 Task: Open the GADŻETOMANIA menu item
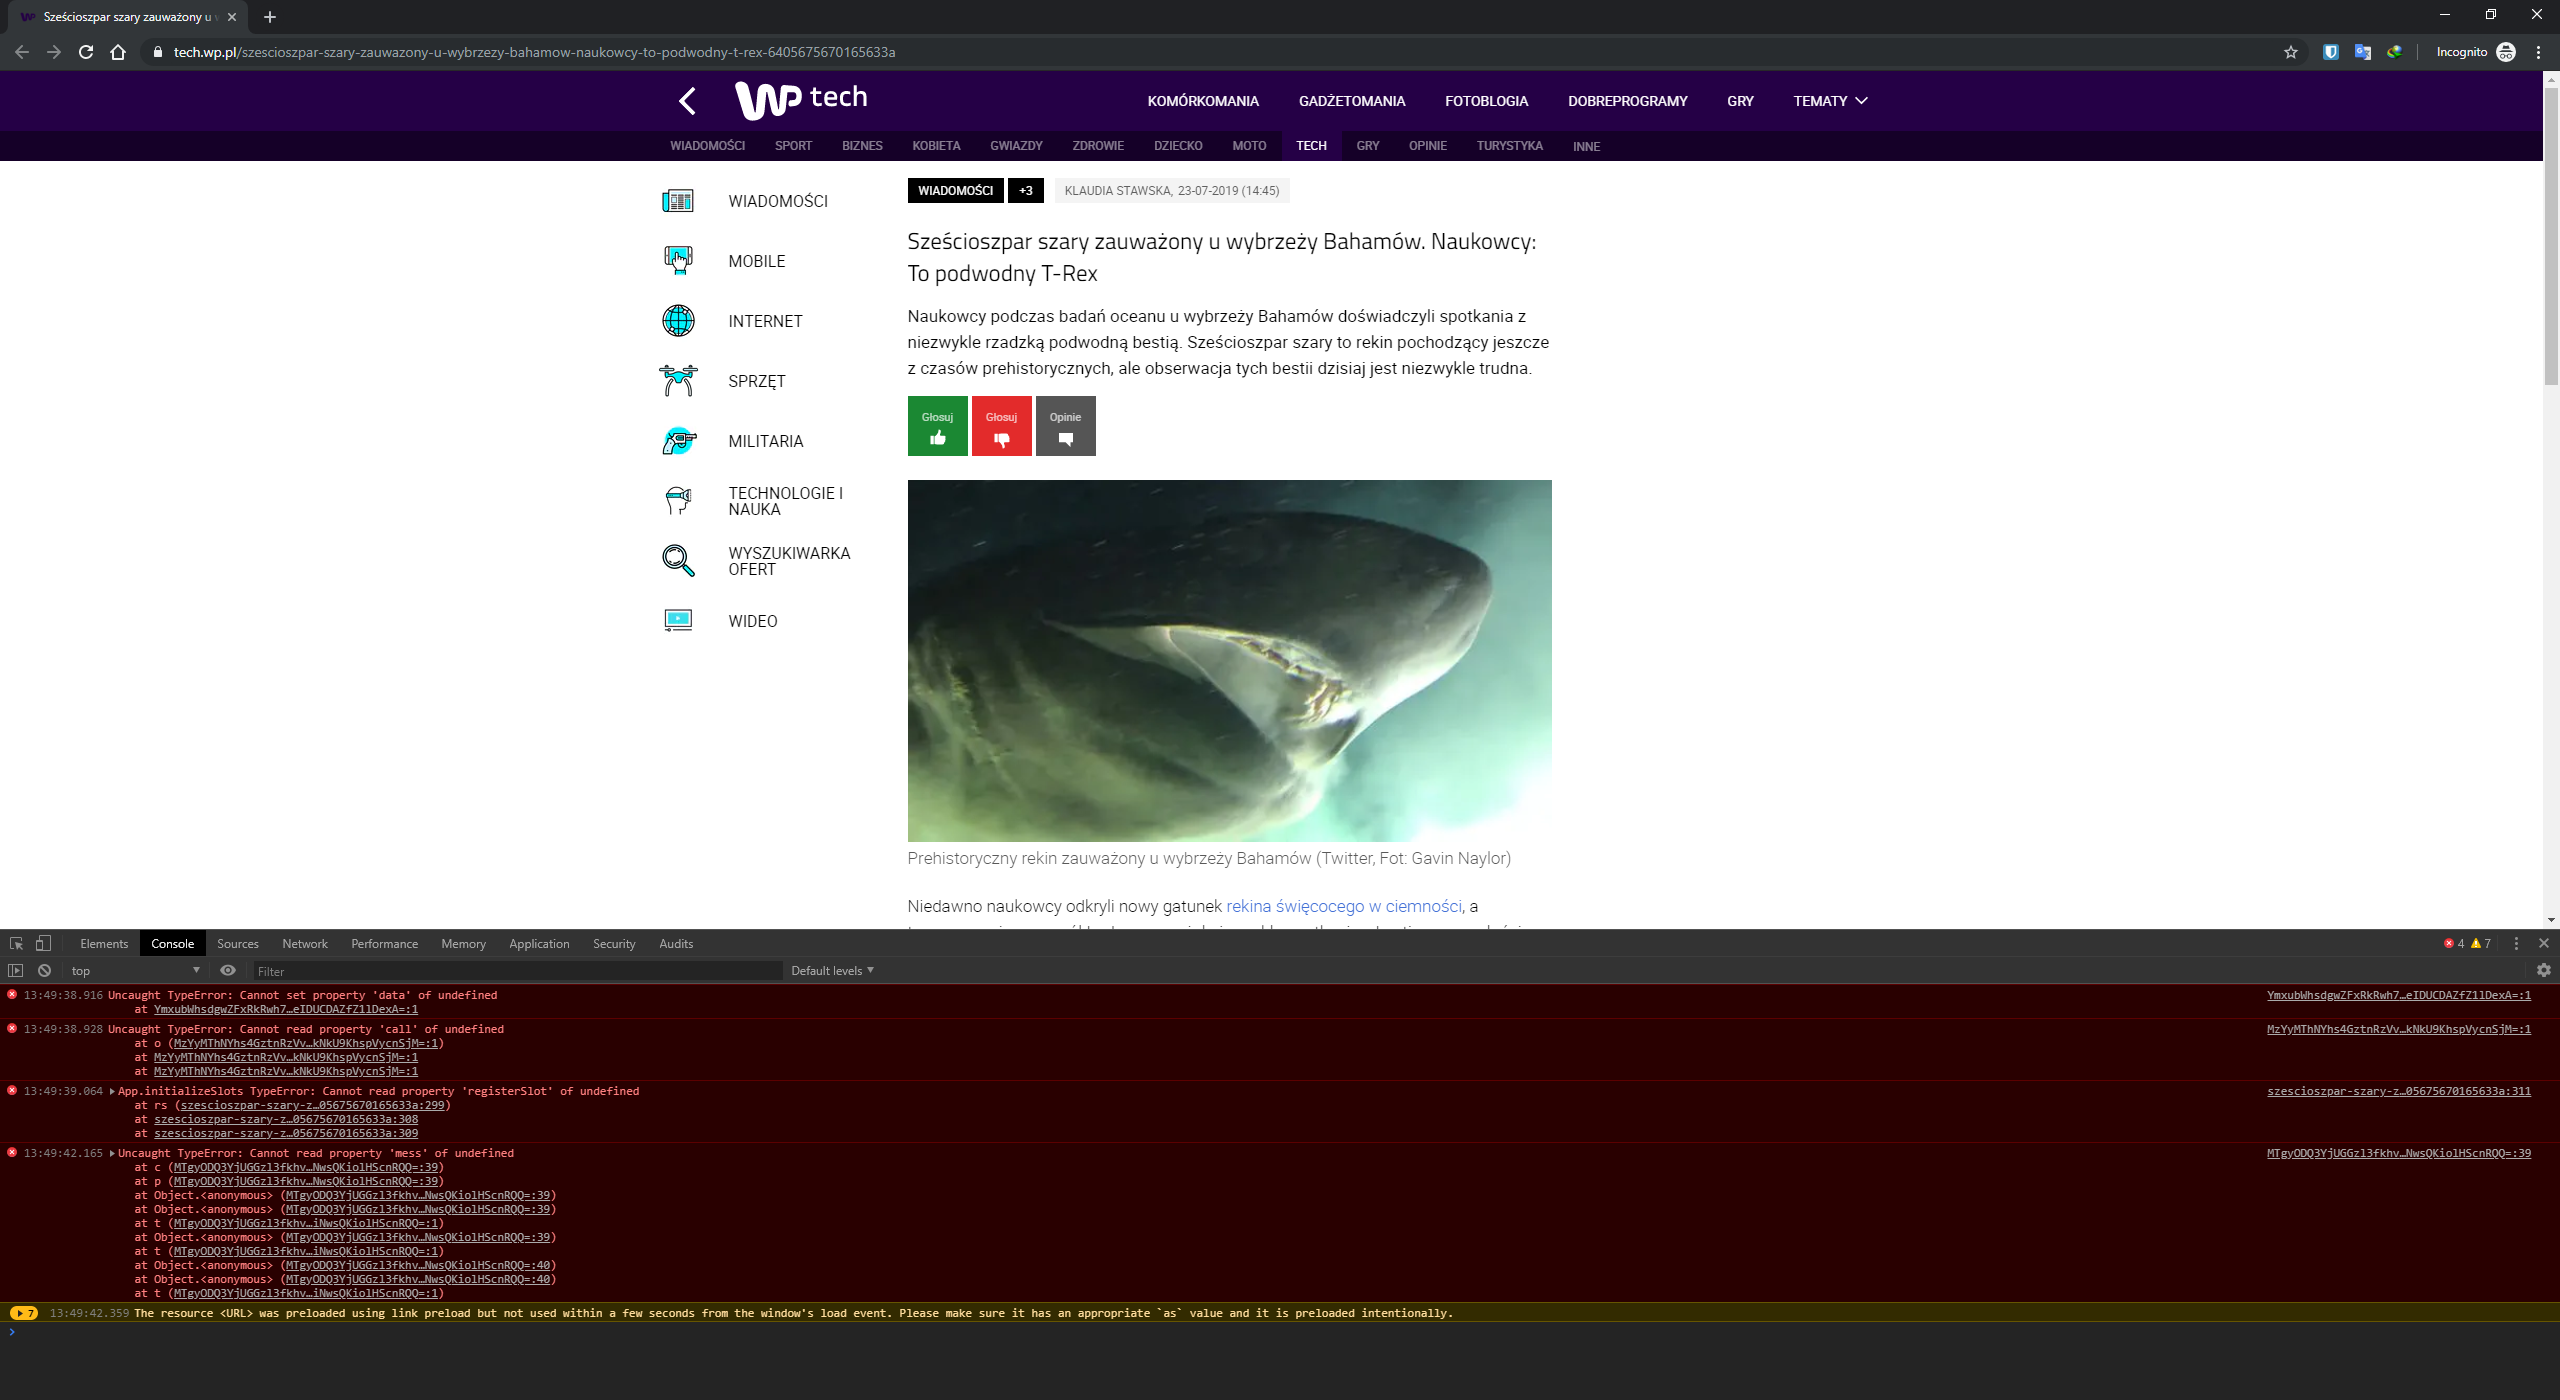pos(1351,101)
